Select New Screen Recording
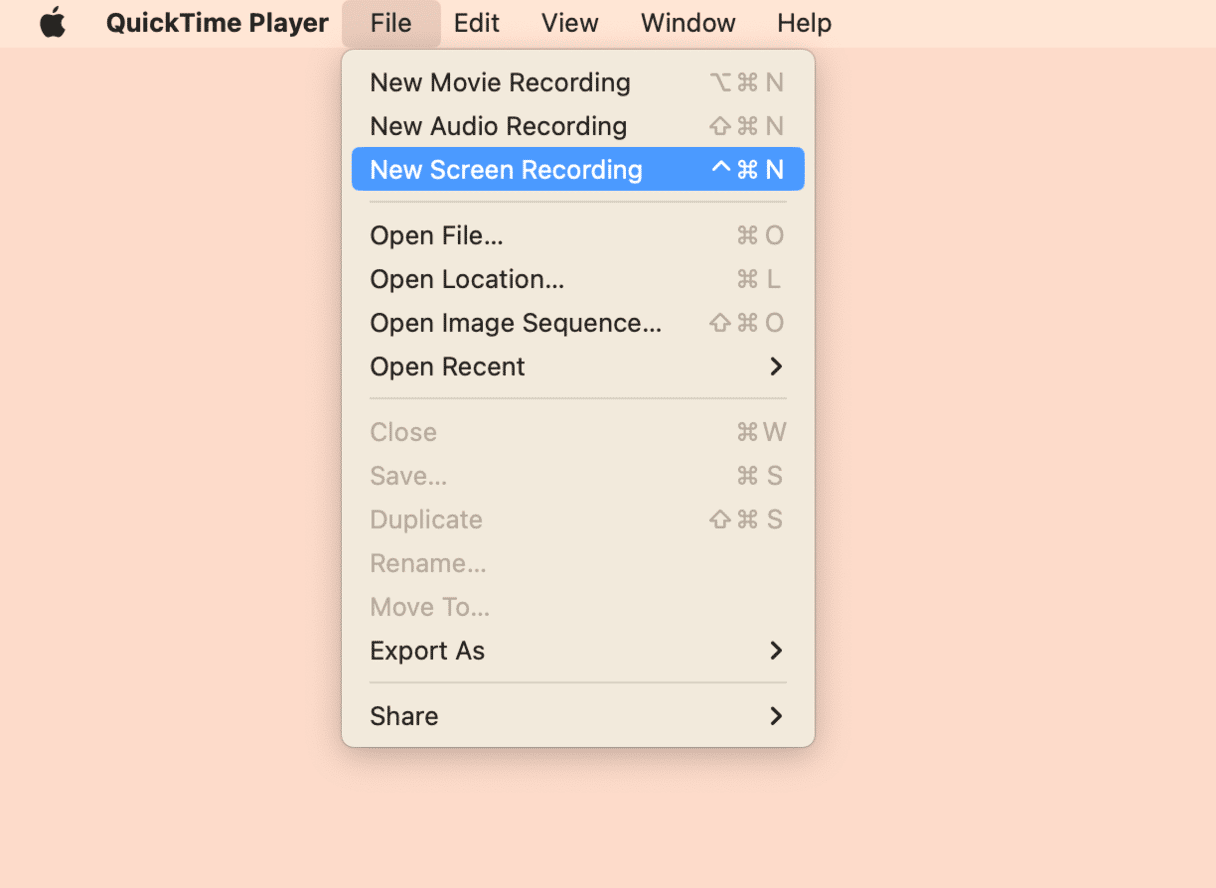 [506, 170]
